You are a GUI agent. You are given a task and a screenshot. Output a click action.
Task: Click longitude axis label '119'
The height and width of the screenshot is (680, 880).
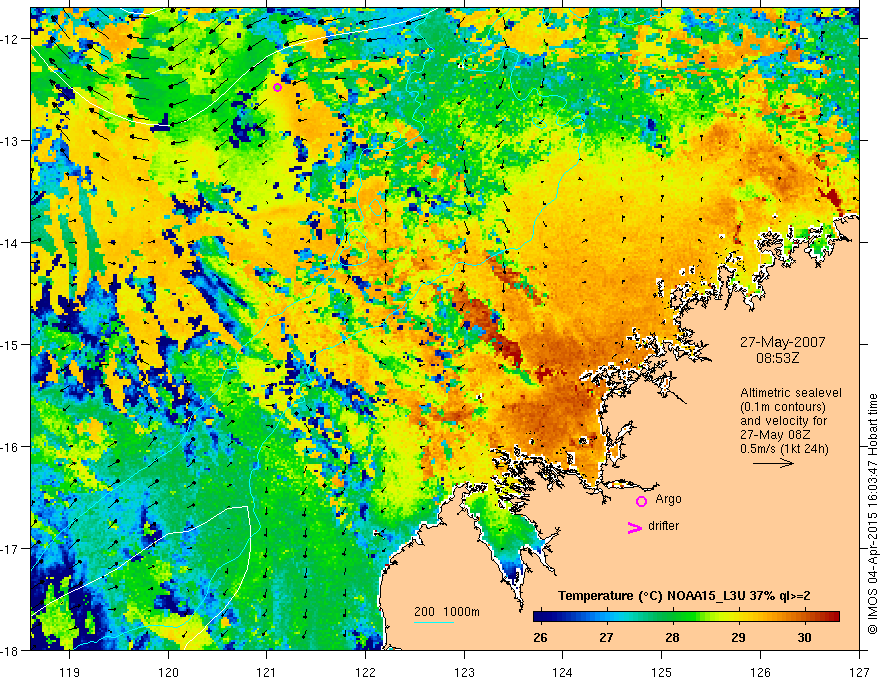pyautogui.click(x=70, y=672)
